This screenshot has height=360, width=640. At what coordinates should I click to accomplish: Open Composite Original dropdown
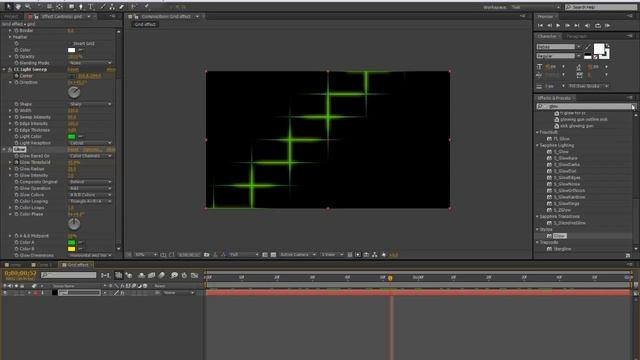tap(90, 182)
